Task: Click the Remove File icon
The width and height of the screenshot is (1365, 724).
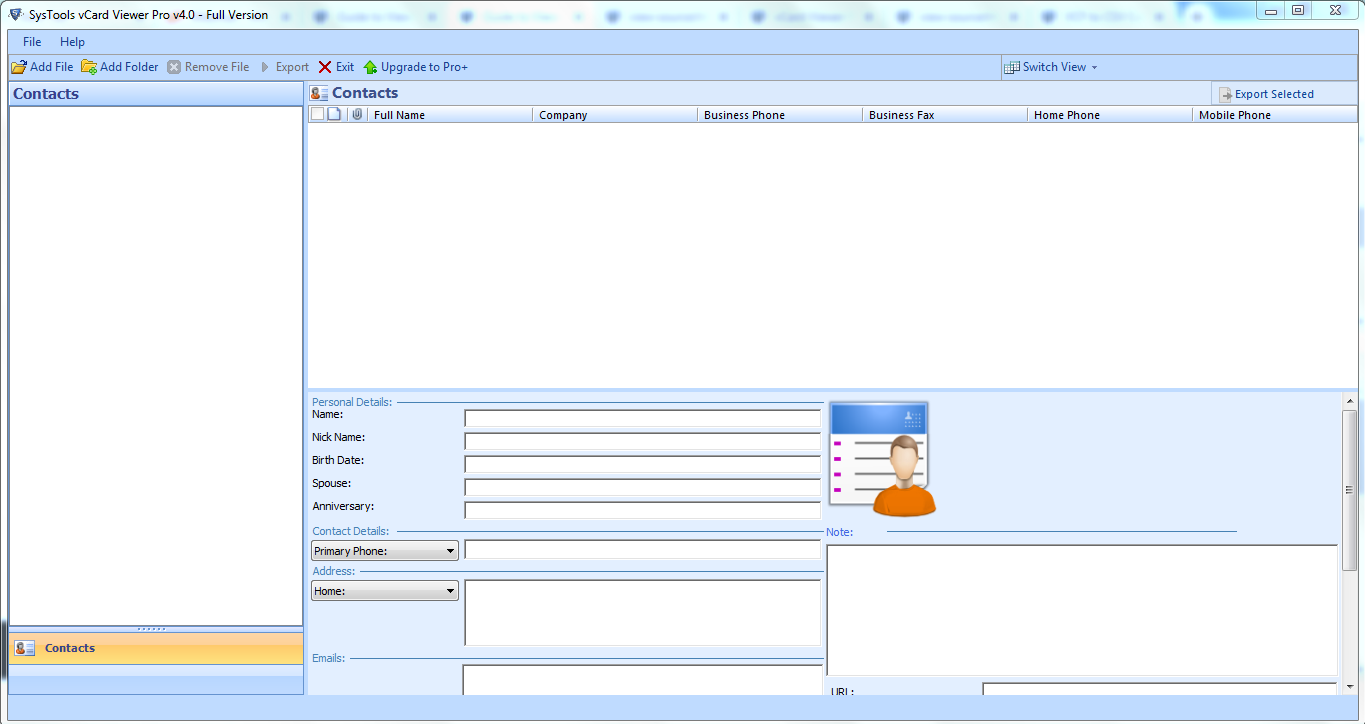Action: point(174,67)
